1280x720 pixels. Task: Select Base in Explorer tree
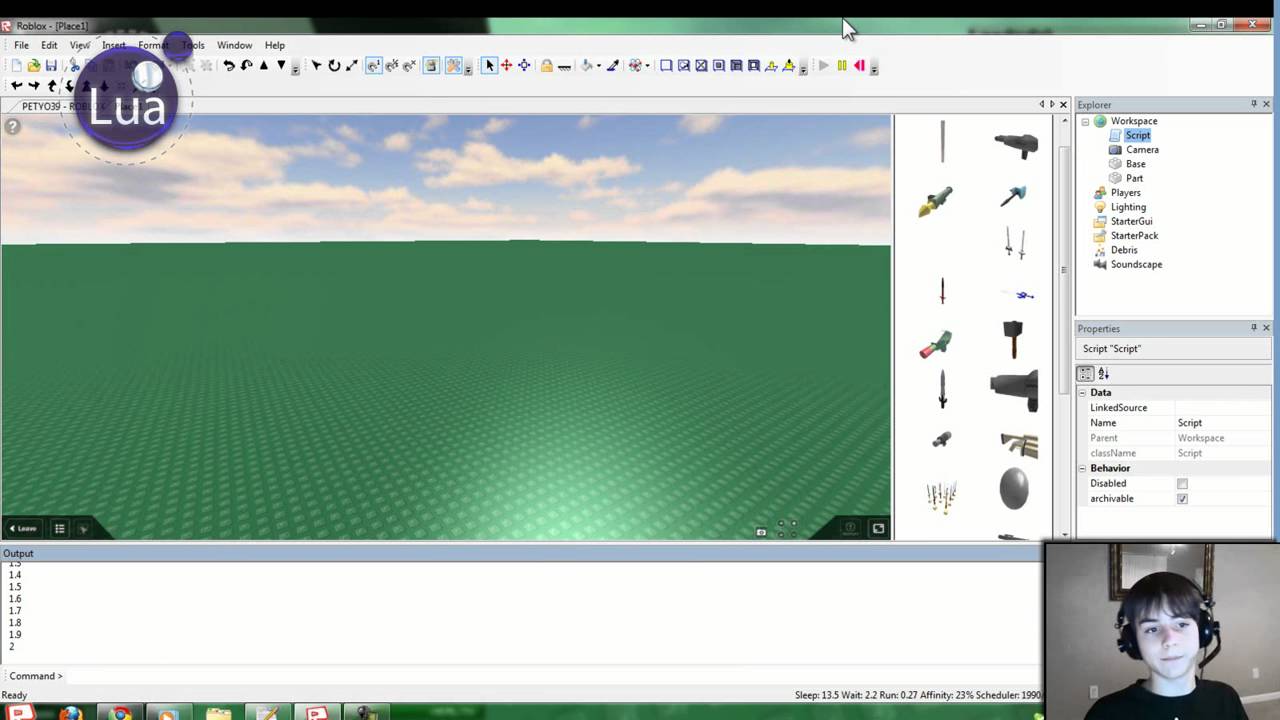(x=1135, y=164)
